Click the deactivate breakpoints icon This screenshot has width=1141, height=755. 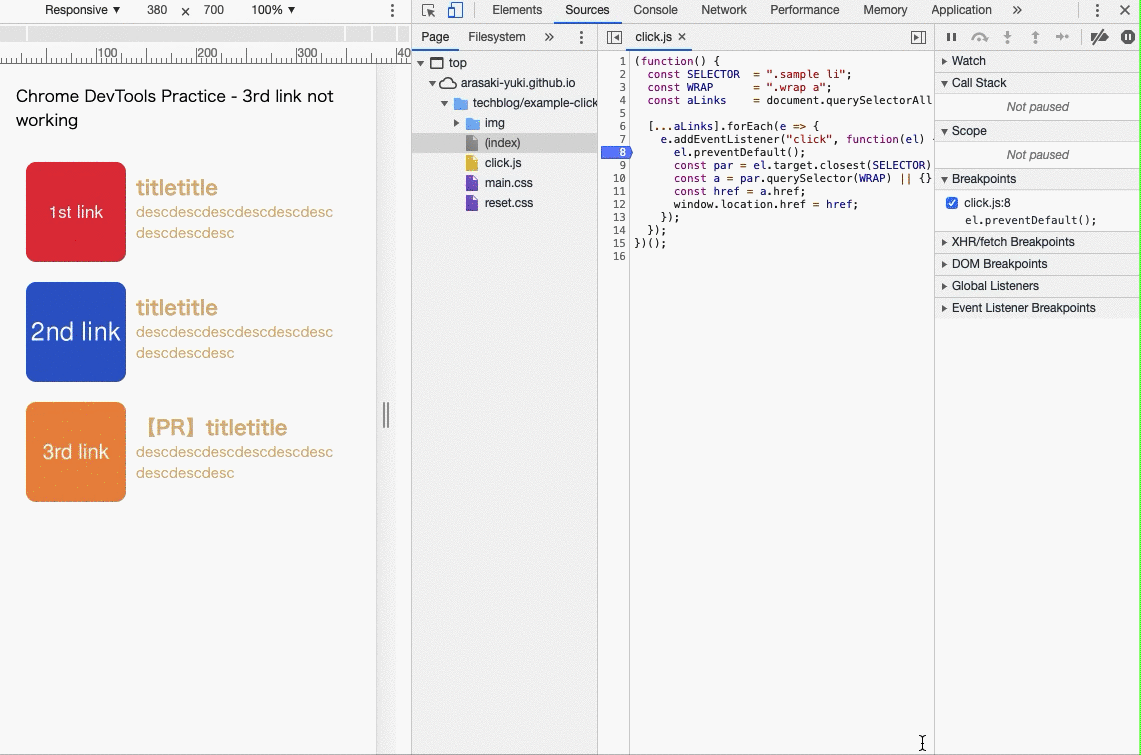click(x=1099, y=37)
